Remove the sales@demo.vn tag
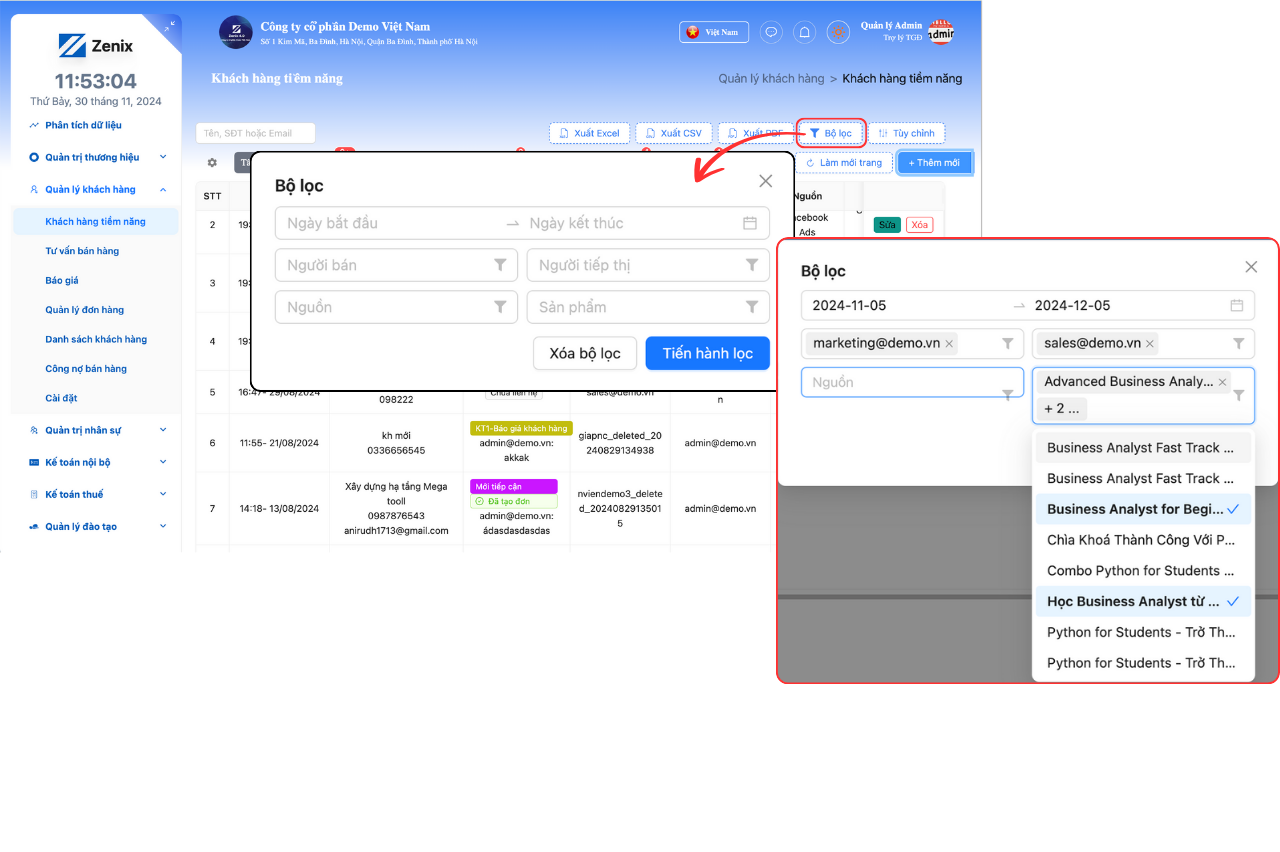The width and height of the screenshot is (1280, 852). pos(1150,344)
